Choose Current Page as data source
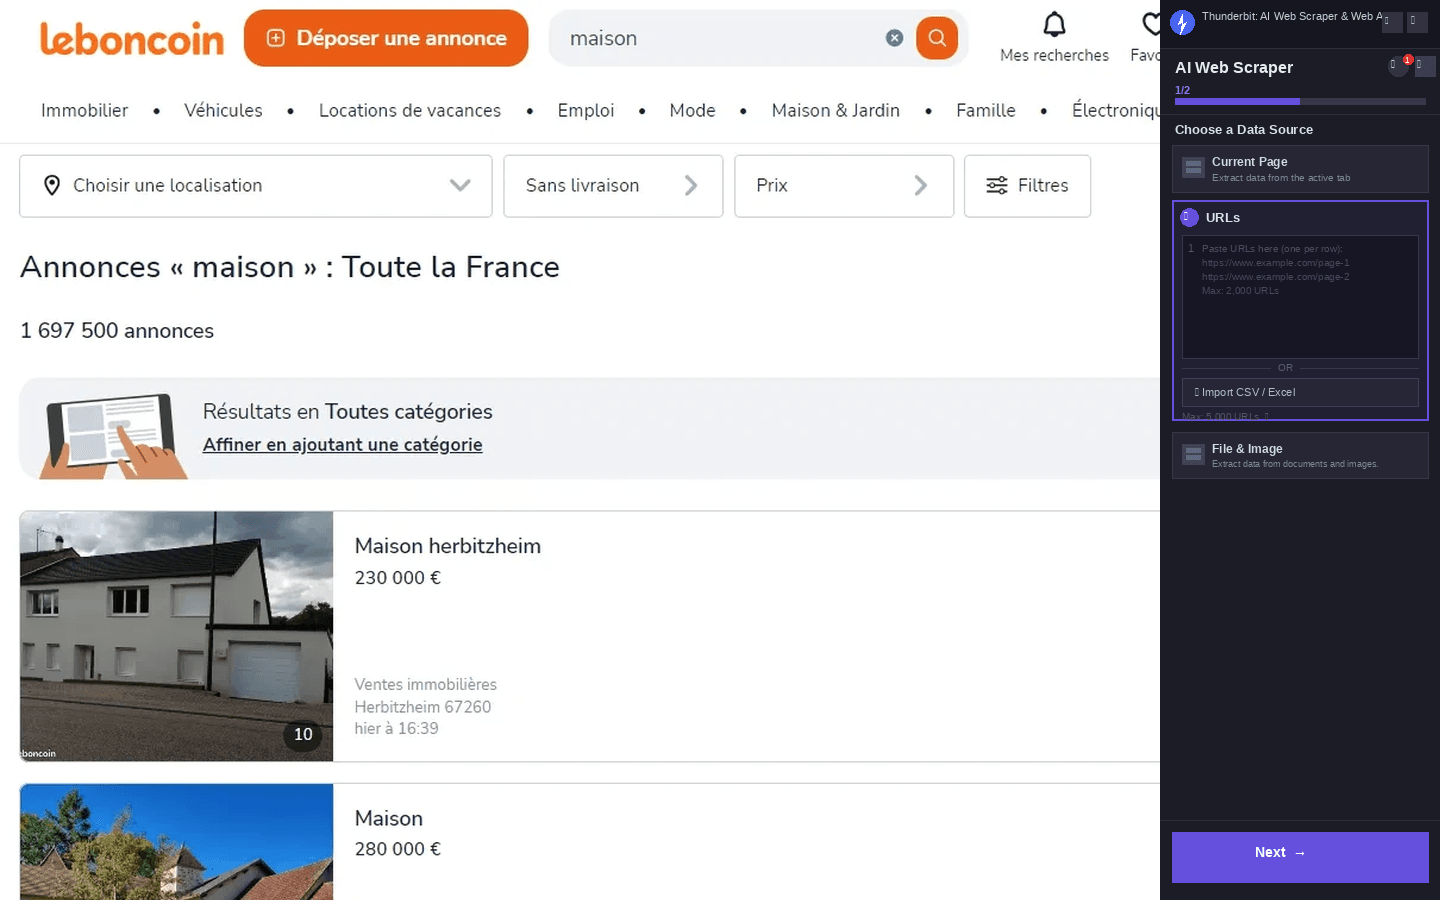The width and height of the screenshot is (1440, 900). tap(1300, 168)
